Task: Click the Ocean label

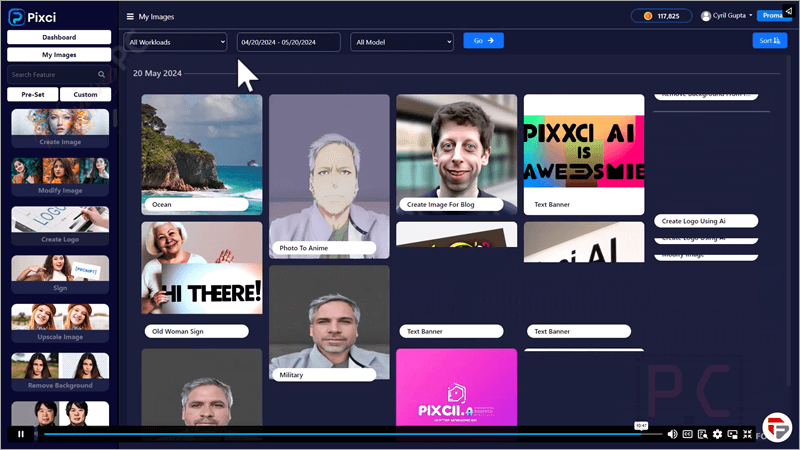Action: click(196, 204)
